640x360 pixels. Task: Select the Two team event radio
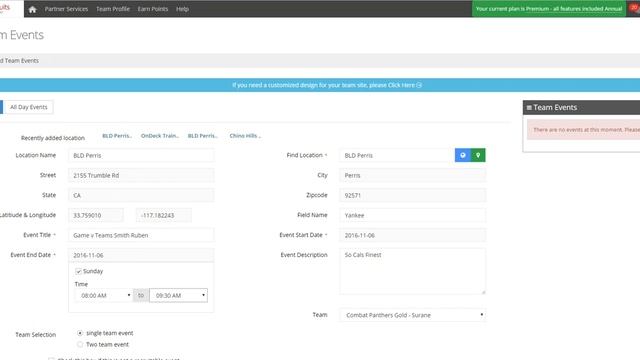(80, 344)
